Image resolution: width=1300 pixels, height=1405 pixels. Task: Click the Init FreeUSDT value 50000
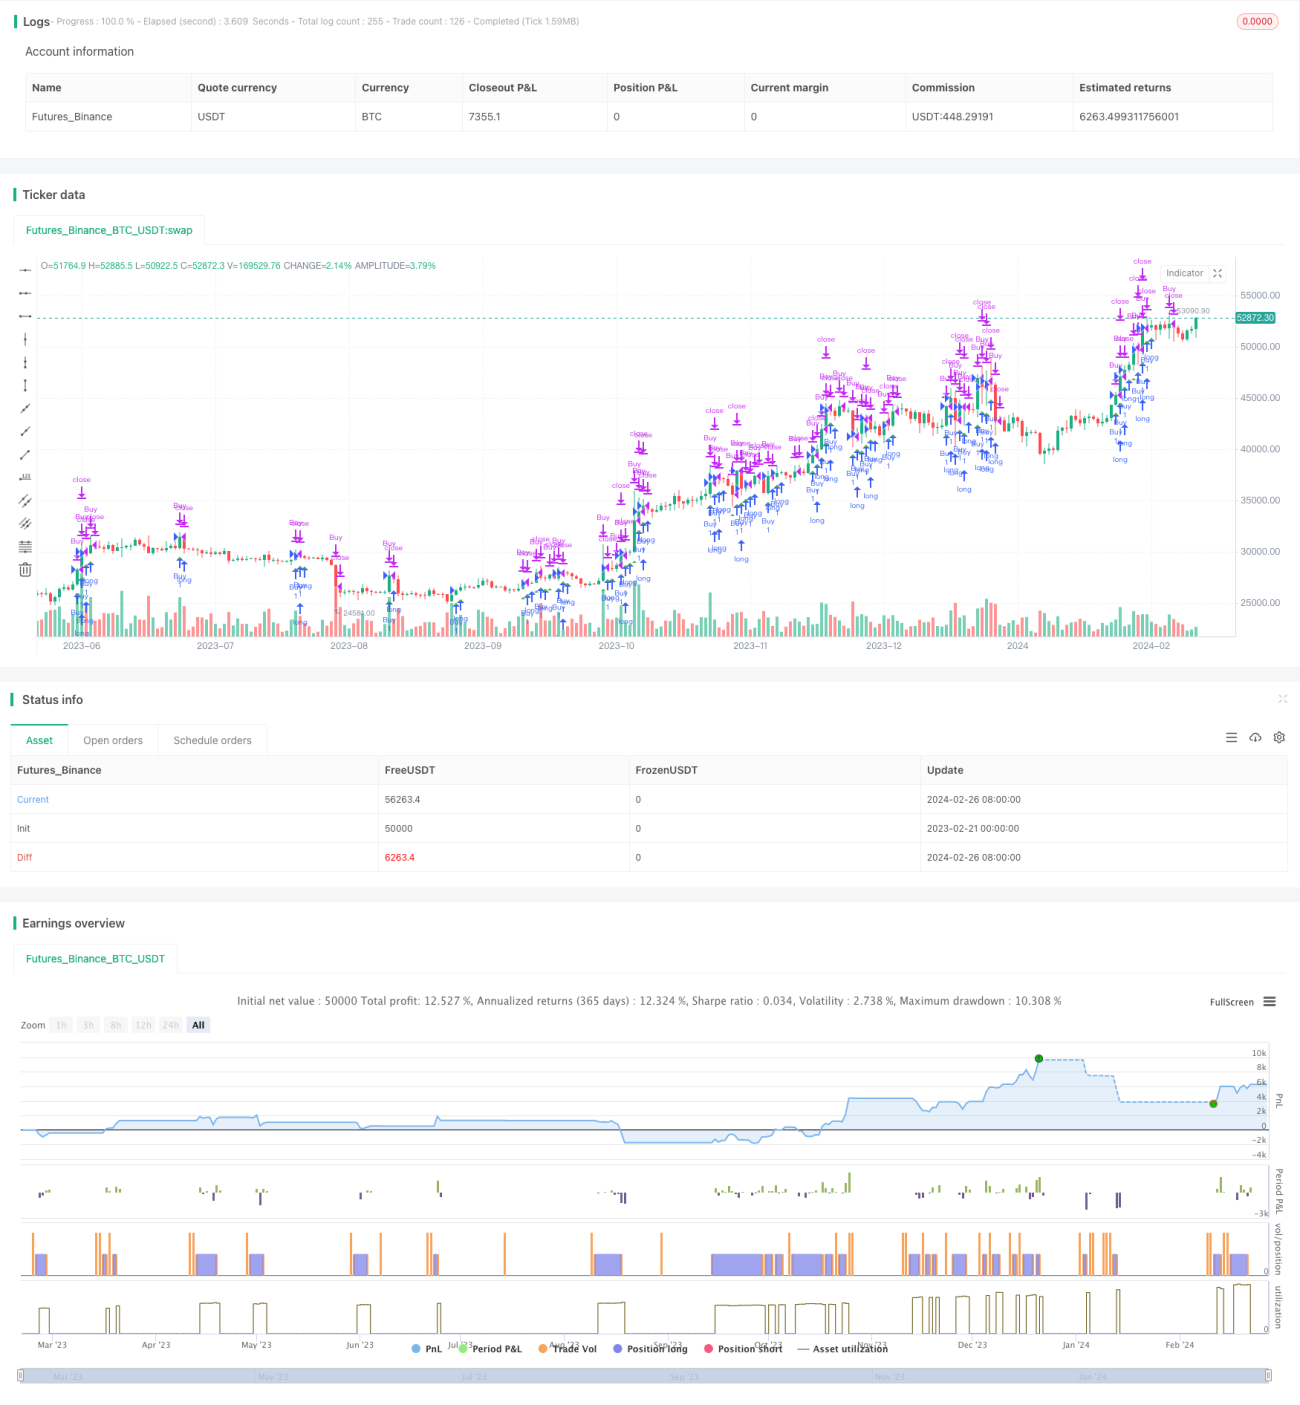(398, 828)
